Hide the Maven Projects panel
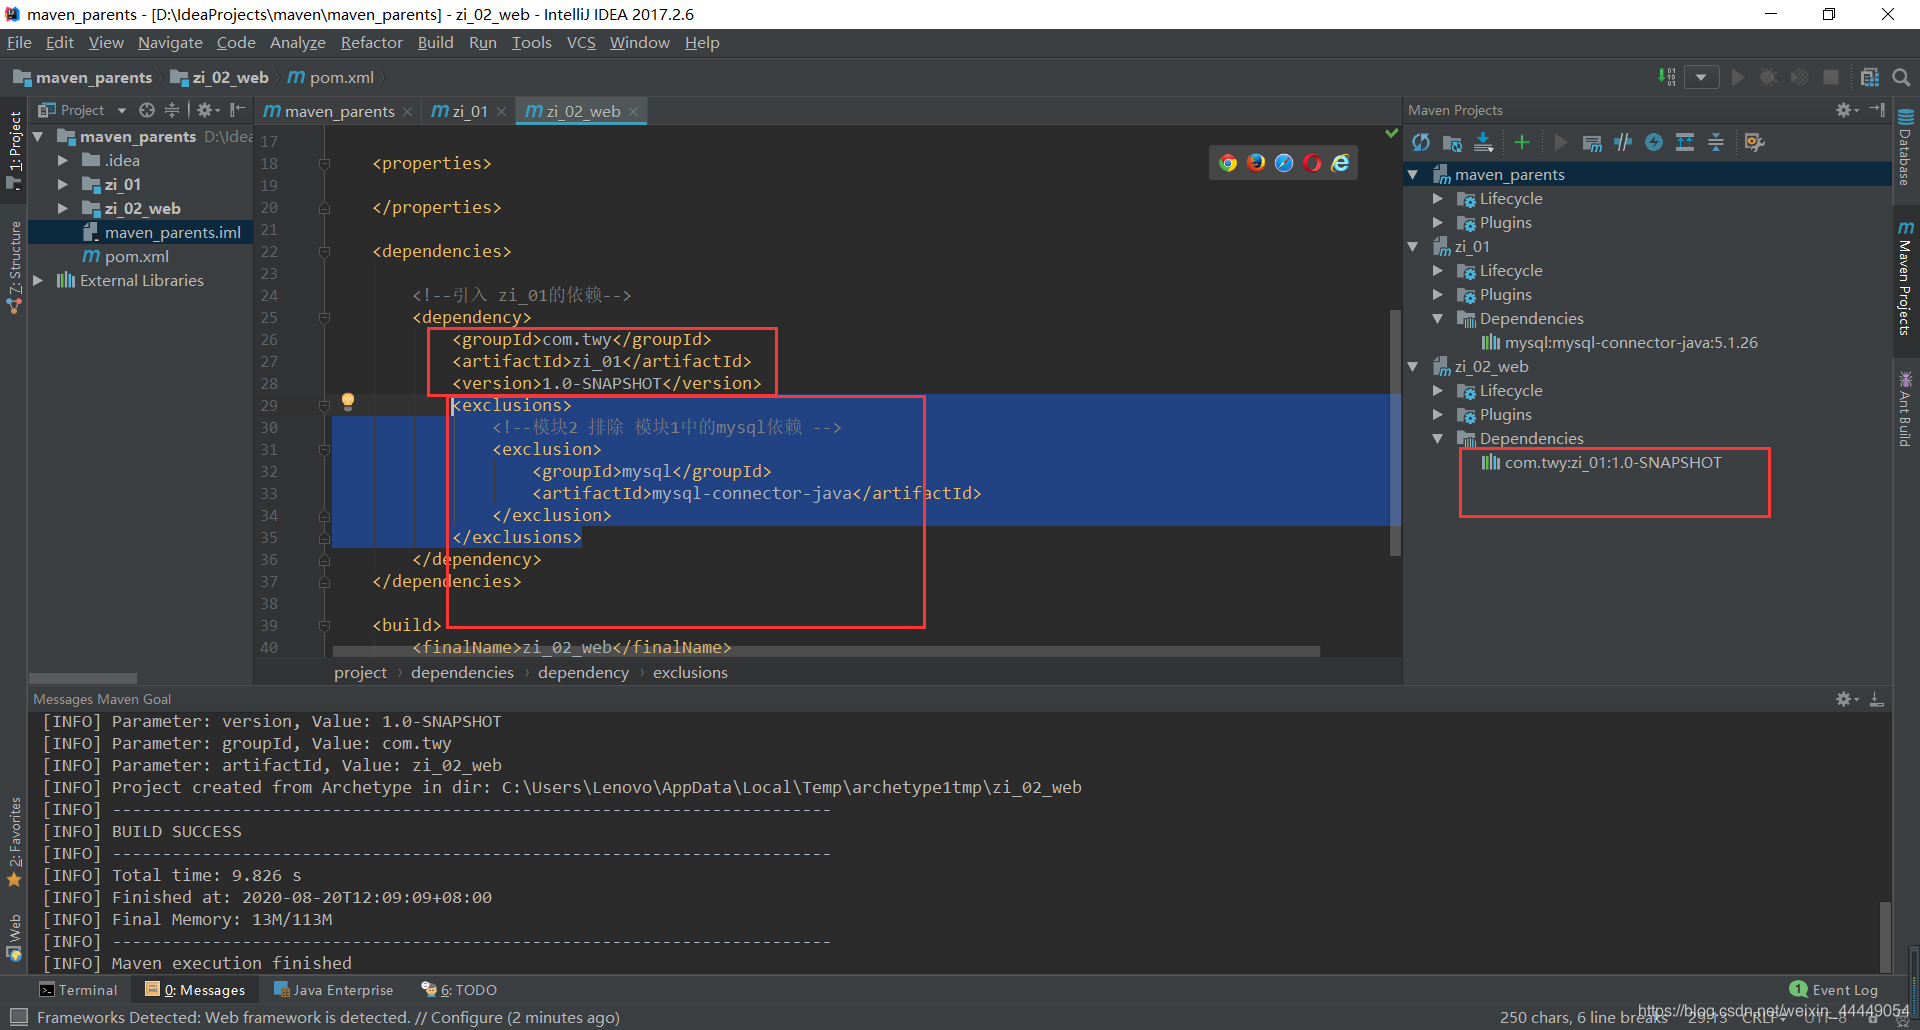Image resolution: width=1920 pixels, height=1030 pixels. click(x=1877, y=110)
